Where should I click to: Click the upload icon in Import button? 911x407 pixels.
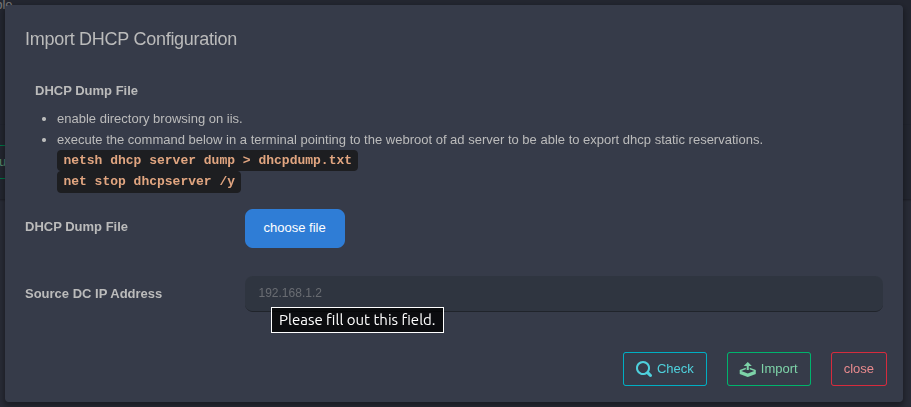click(x=748, y=369)
